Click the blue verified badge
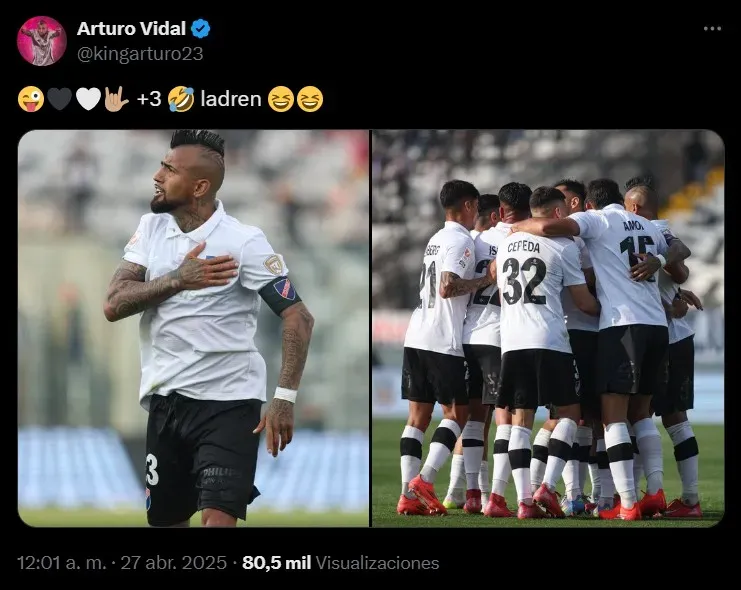This screenshot has width=741, height=590. pyautogui.click(x=200, y=29)
